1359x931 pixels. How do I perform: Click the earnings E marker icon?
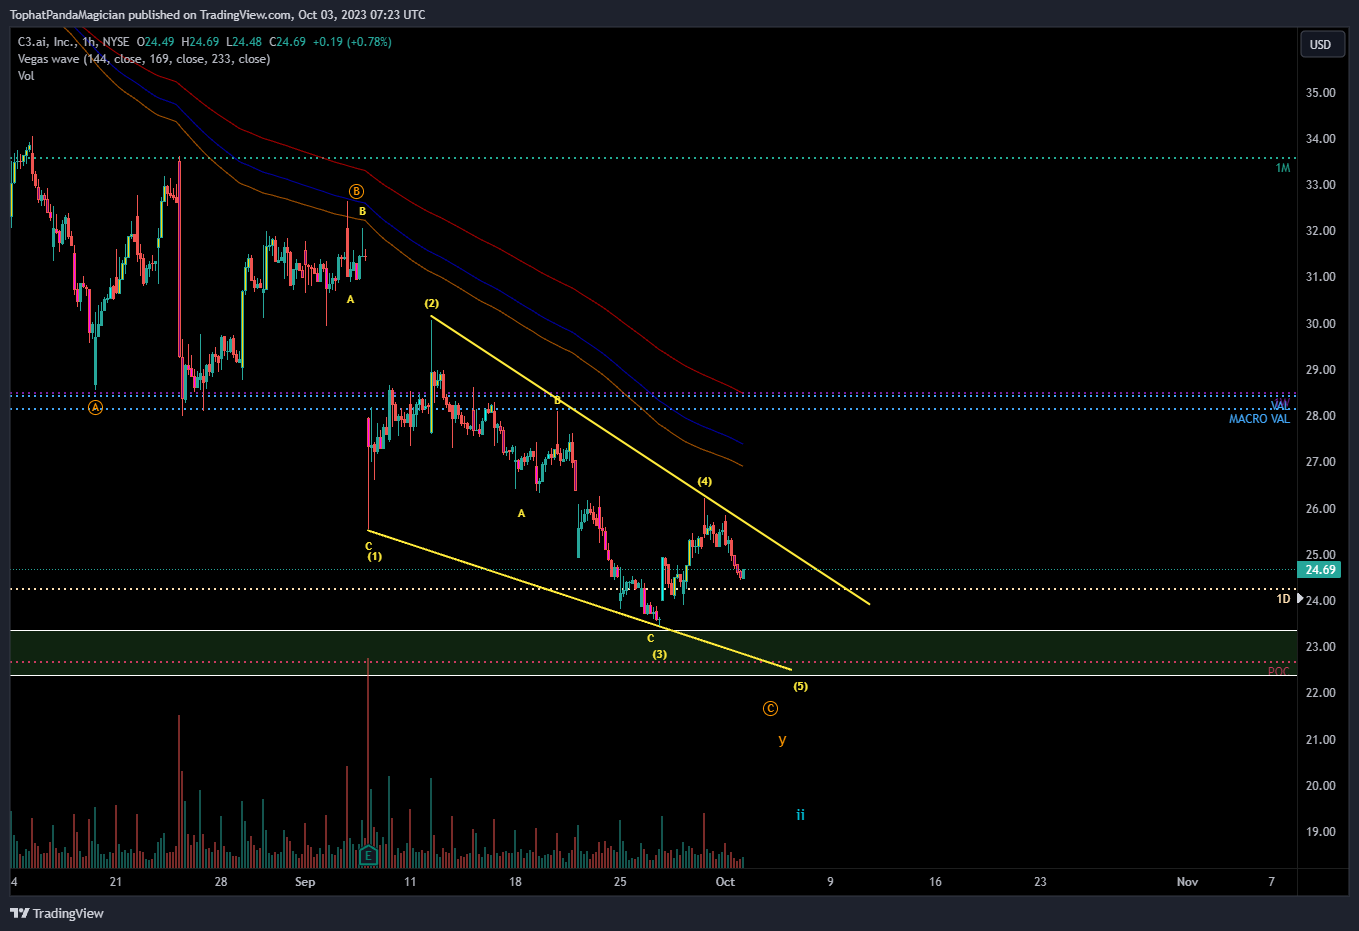368,855
